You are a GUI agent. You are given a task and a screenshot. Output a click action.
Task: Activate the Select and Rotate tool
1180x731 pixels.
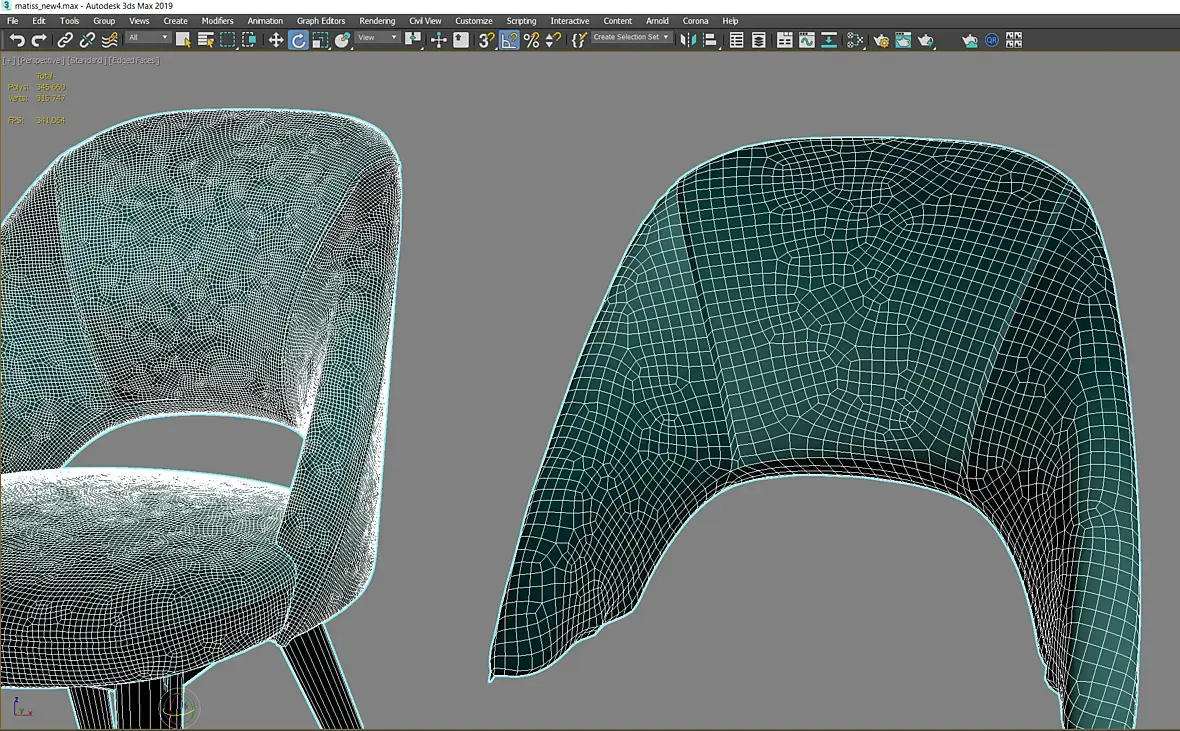tap(298, 40)
